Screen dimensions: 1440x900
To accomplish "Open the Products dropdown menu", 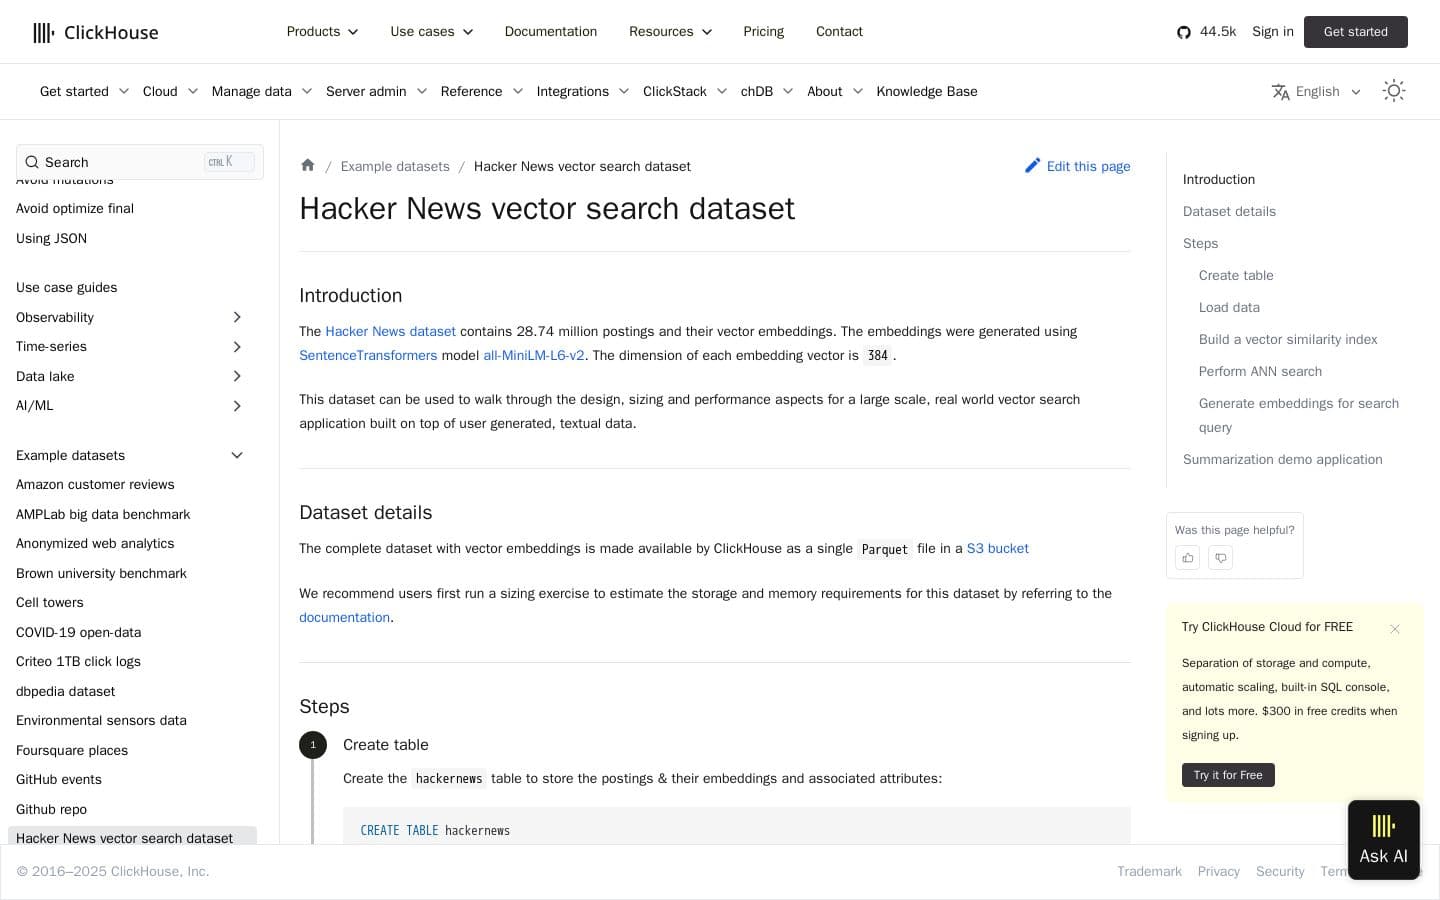I will tap(322, 31).
